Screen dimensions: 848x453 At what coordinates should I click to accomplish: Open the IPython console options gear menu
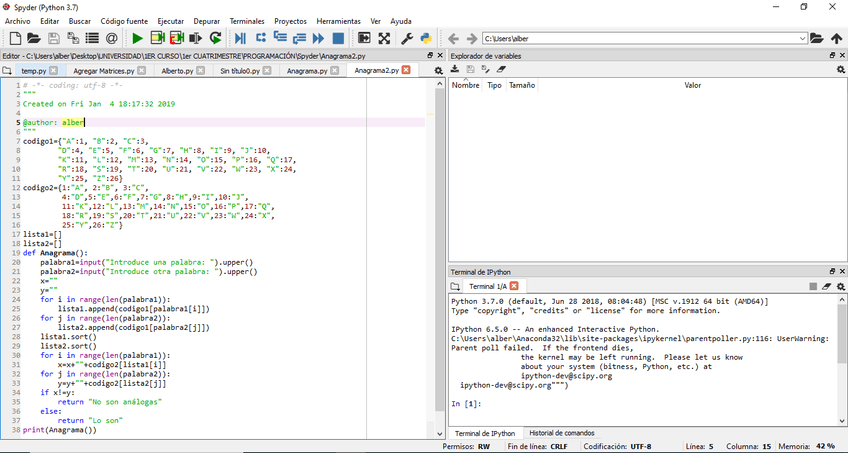coord(840,287)
